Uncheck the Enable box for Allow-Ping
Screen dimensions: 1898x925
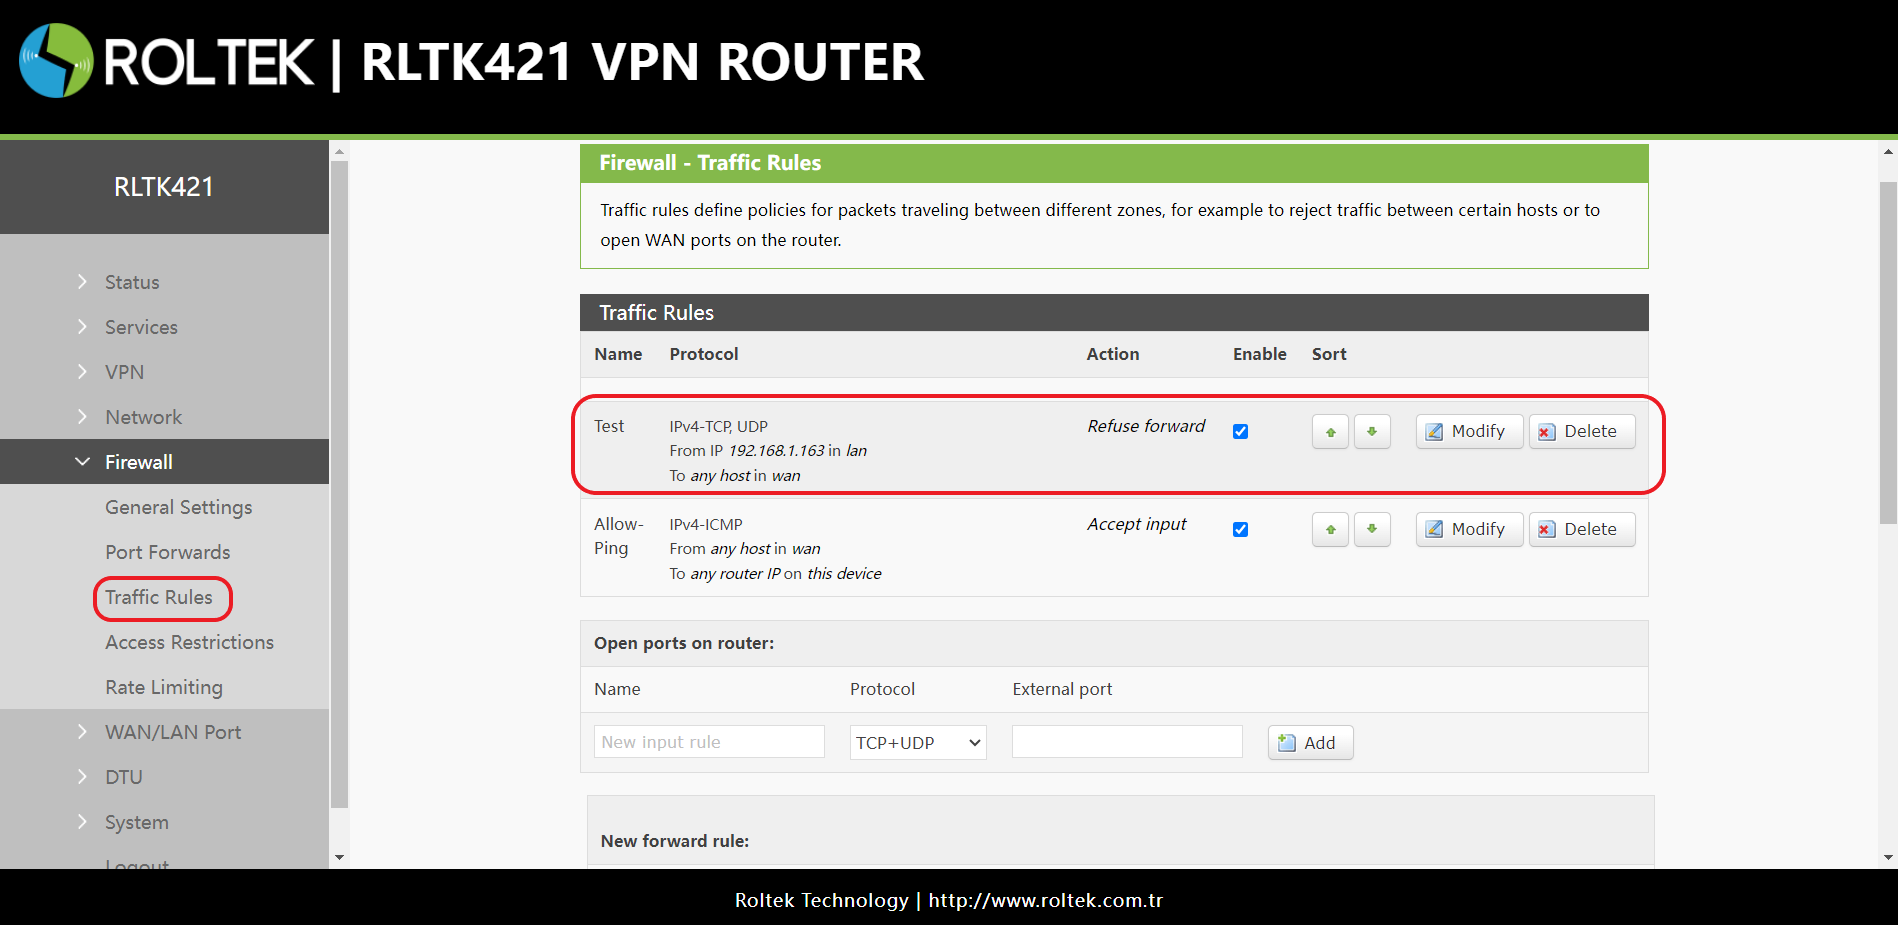(1240, 529)
